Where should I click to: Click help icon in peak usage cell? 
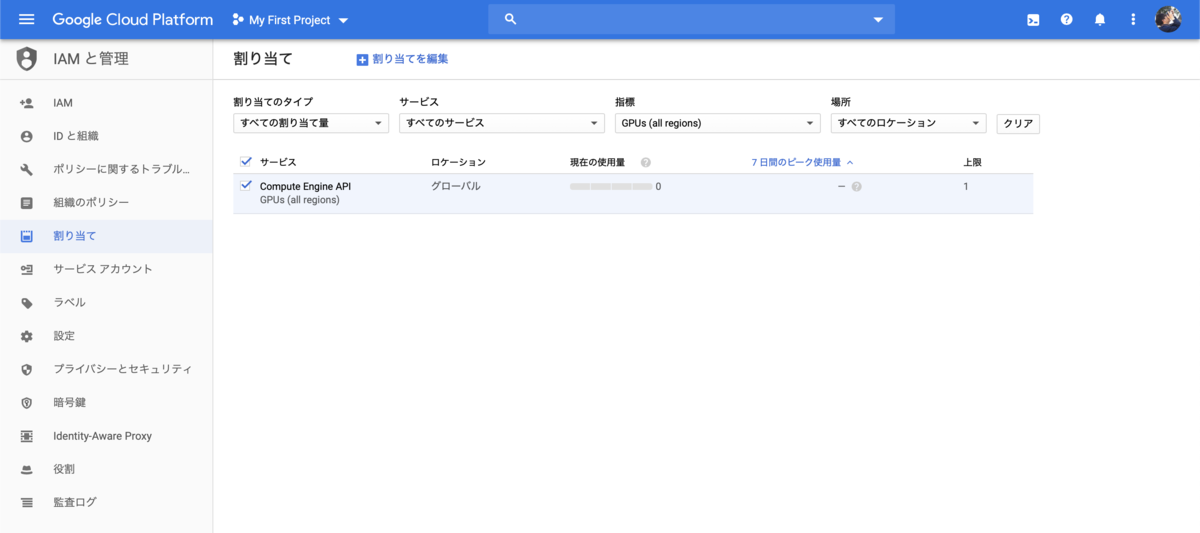tap(857, 186)
